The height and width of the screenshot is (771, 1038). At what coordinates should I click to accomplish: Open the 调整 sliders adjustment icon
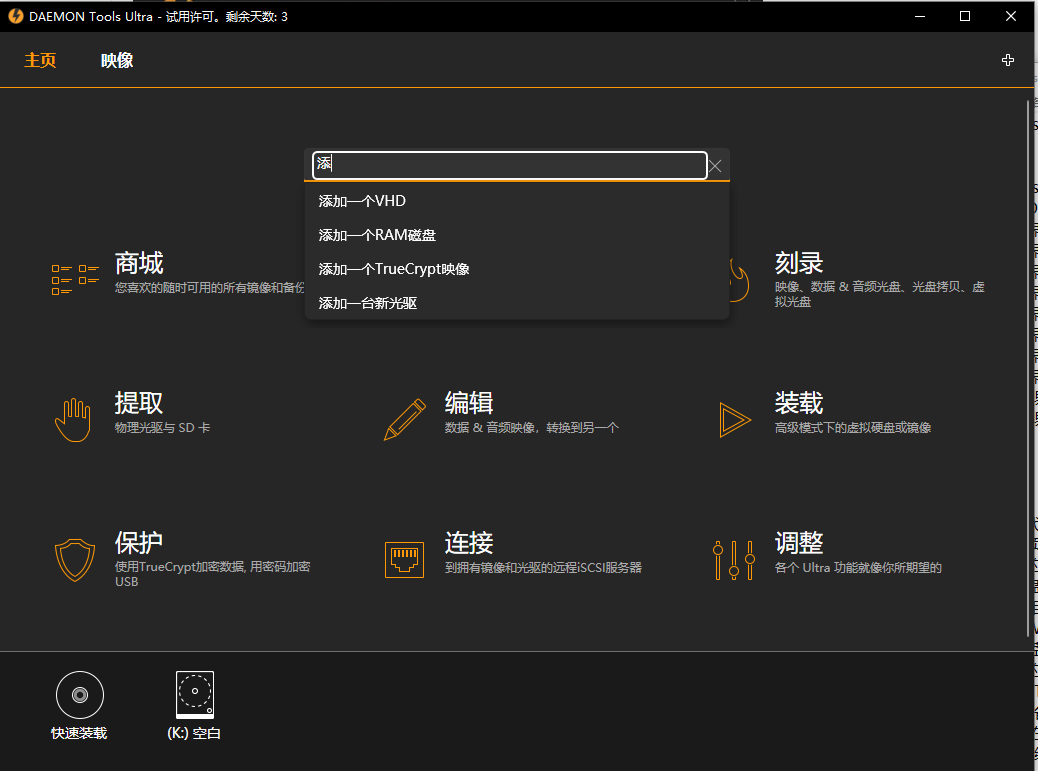pos(735,559)
